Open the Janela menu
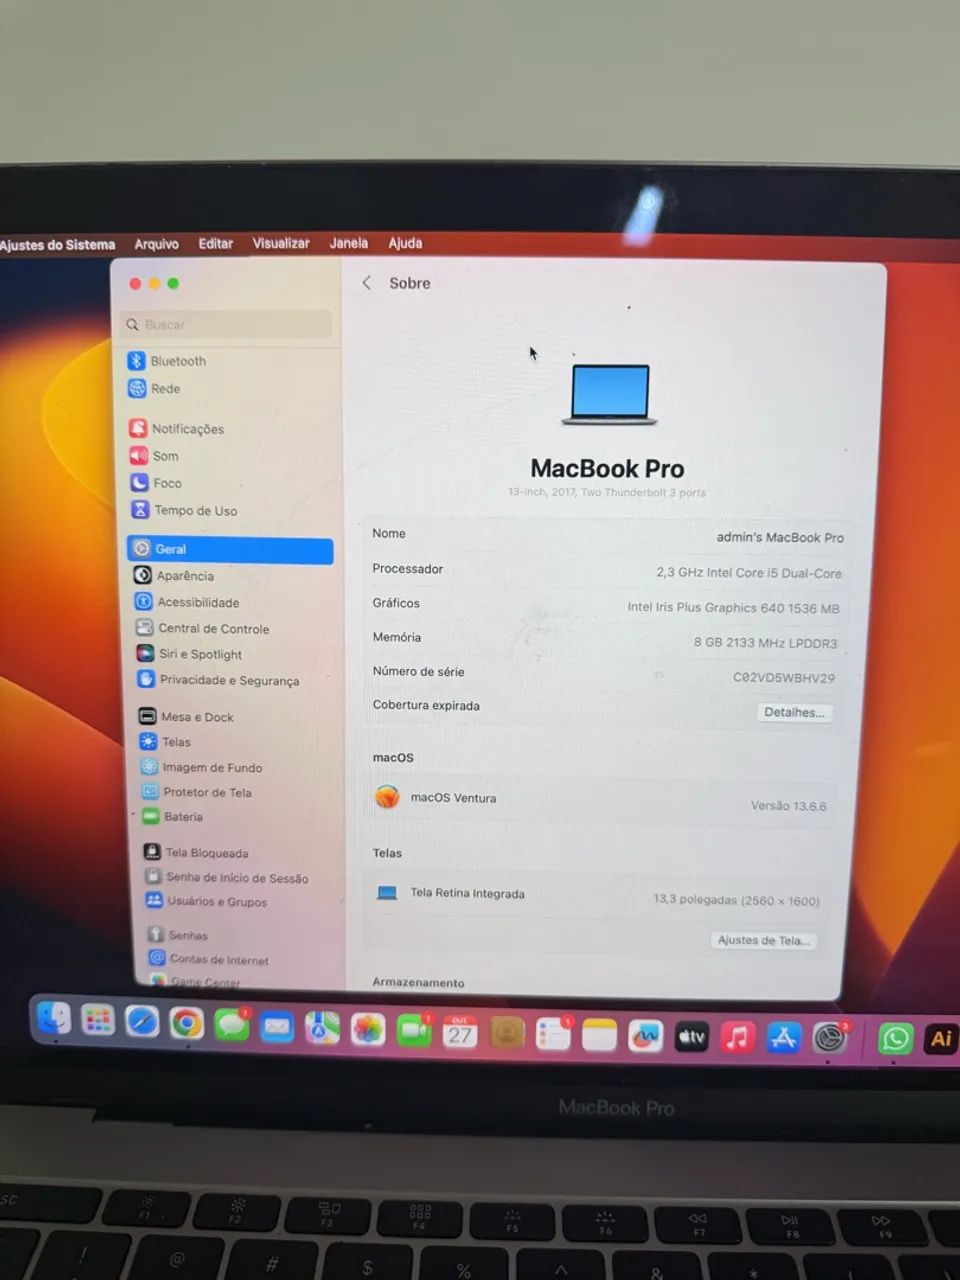The image size is (960, 1280). pos(349,243)
